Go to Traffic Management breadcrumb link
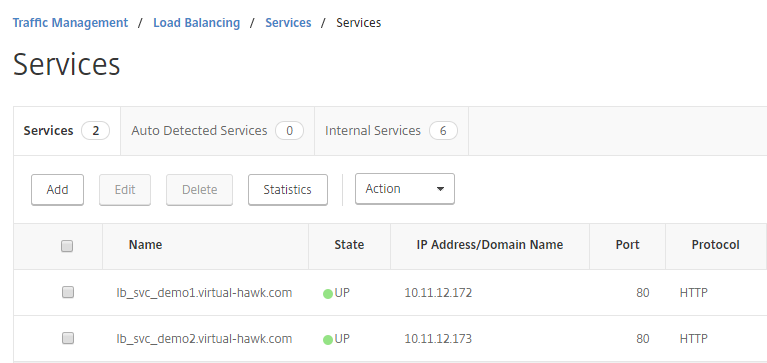 tap(70, 23)
